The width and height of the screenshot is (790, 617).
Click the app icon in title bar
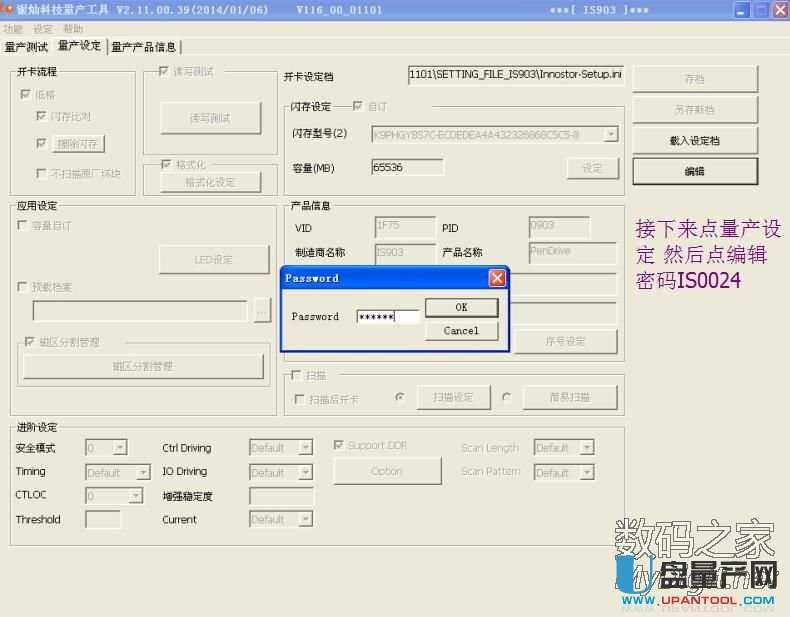pyautogui.click(x=8, y=10)
